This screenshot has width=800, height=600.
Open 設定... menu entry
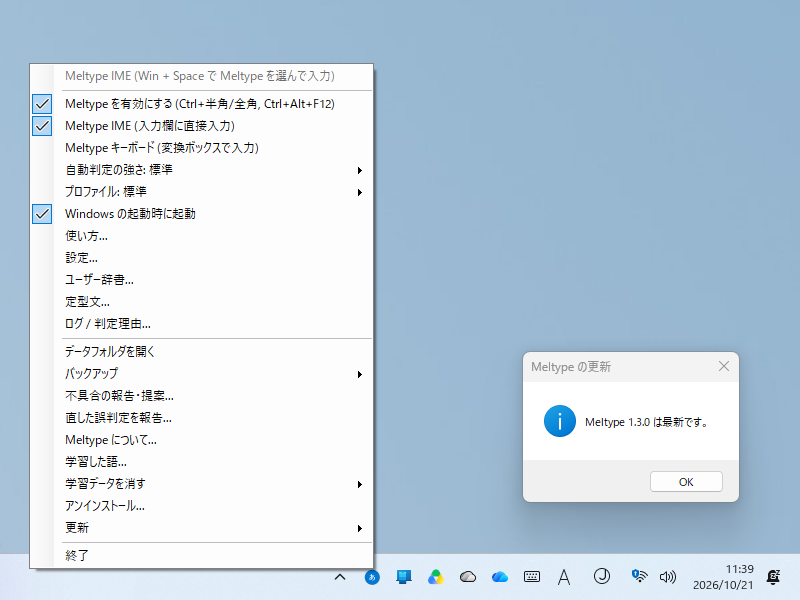(202, 258)
